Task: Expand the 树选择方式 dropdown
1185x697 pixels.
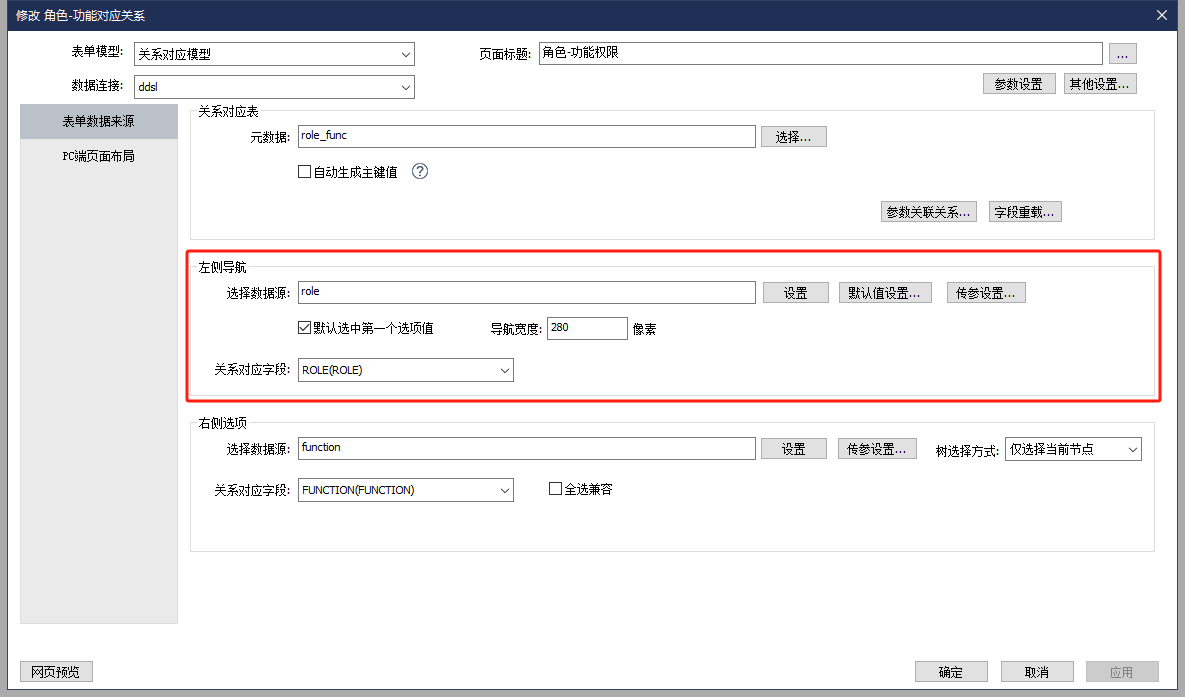Action: 1073,450
